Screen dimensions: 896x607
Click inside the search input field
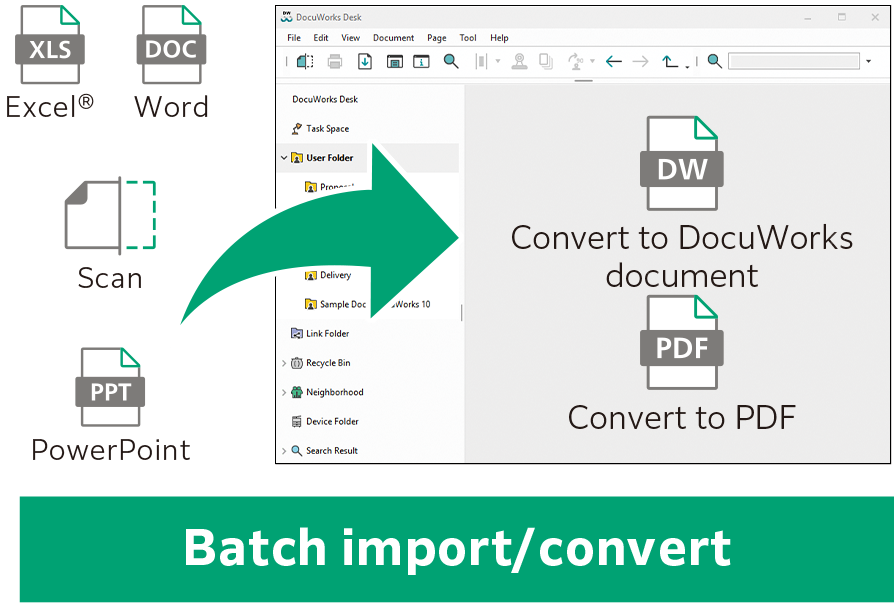click(x=790, y=61)
